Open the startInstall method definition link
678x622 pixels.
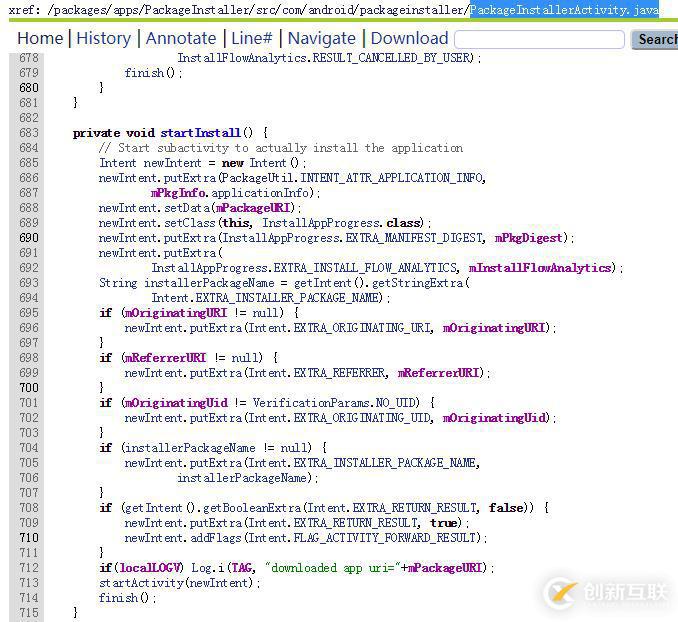(200, 133)
